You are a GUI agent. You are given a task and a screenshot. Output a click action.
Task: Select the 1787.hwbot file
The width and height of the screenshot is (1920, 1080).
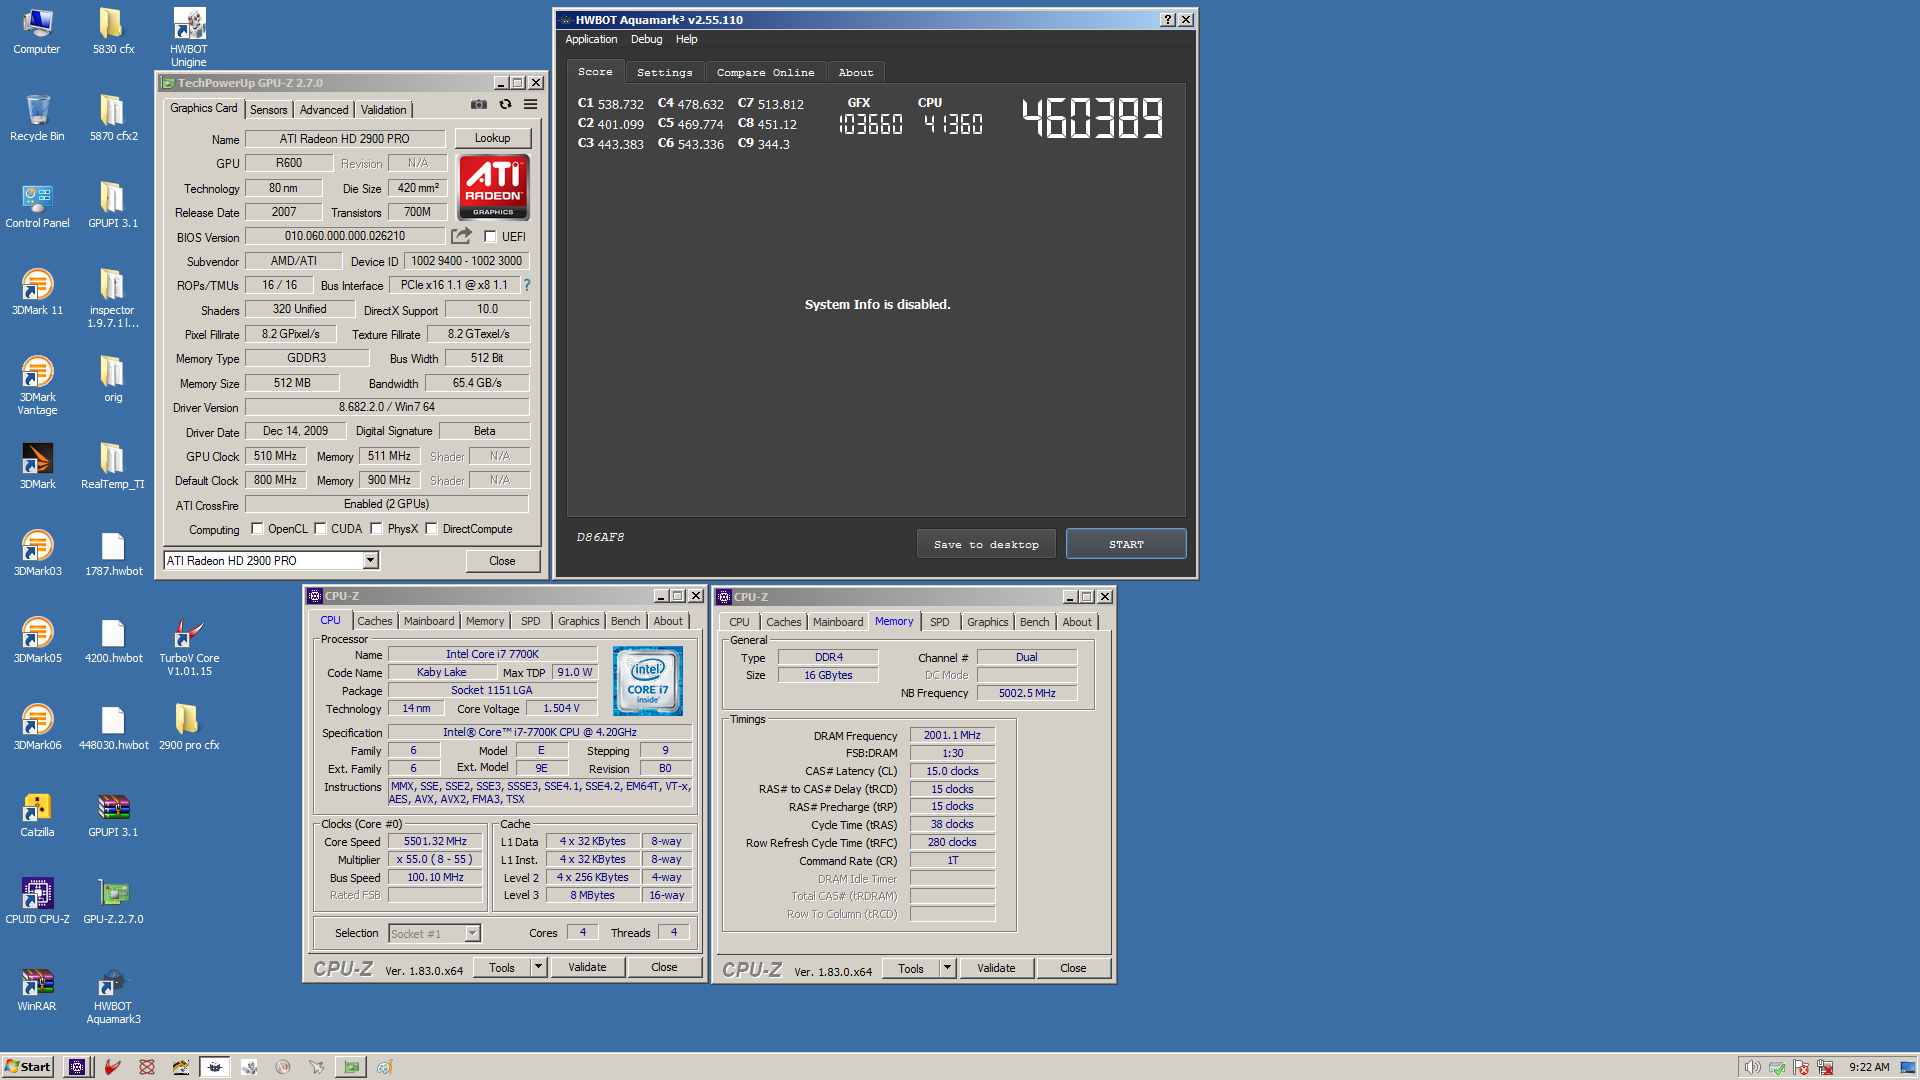[113, 553]
